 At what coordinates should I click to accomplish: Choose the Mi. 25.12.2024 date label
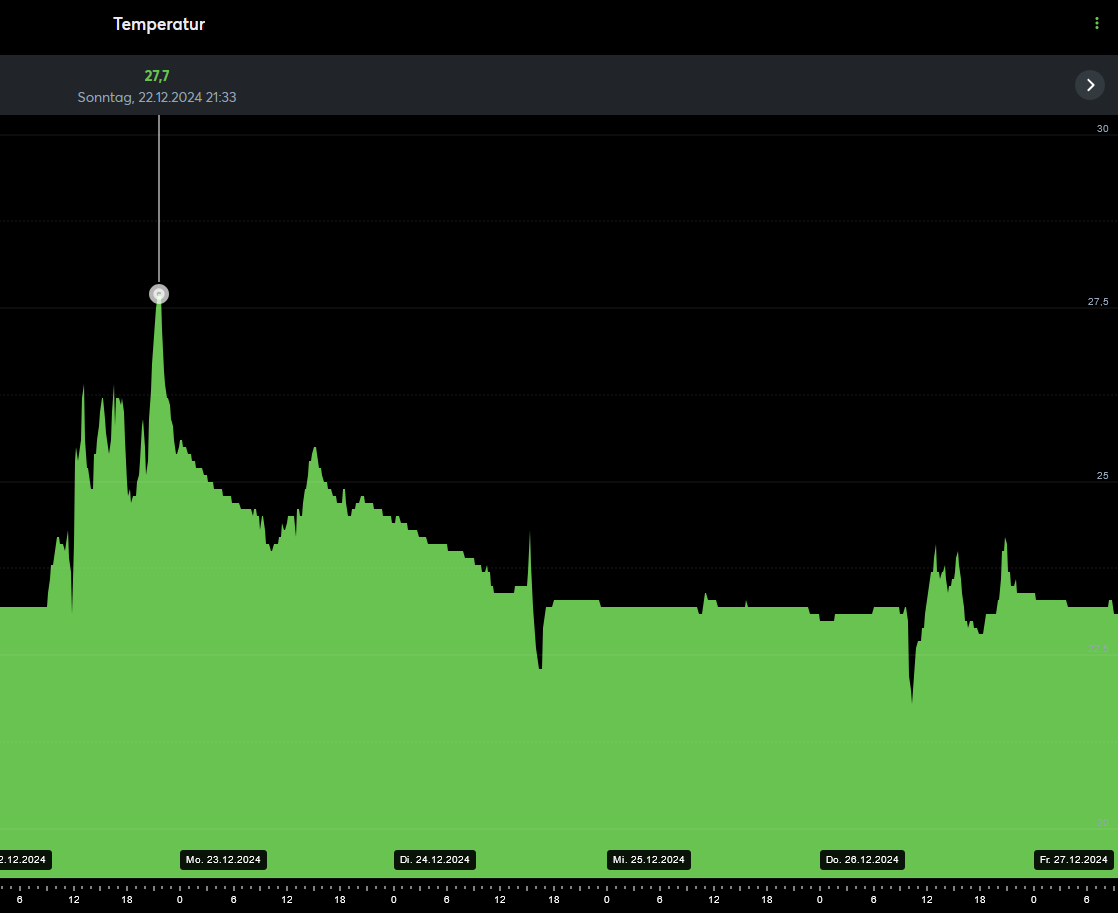(x=649, y=860)
